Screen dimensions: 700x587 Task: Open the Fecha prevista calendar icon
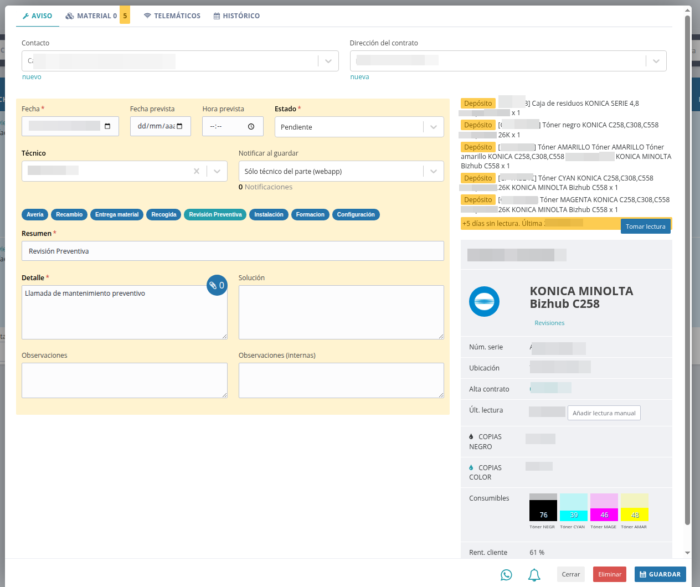tap(179, 126)
